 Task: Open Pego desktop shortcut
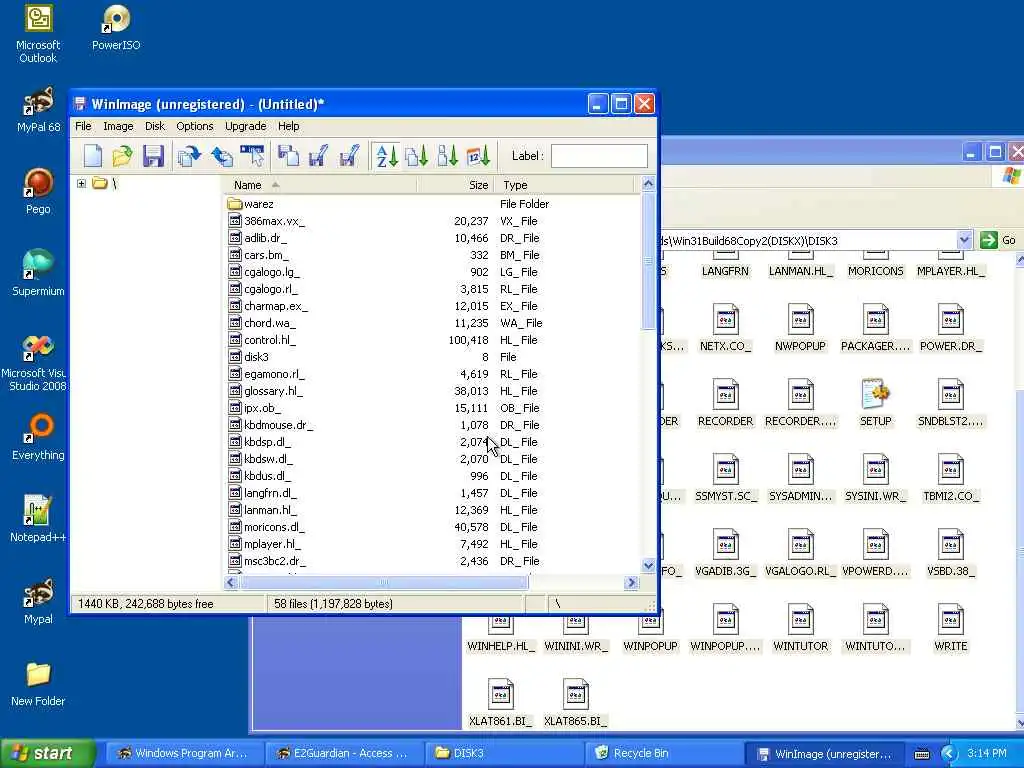(x=38, y=191)
